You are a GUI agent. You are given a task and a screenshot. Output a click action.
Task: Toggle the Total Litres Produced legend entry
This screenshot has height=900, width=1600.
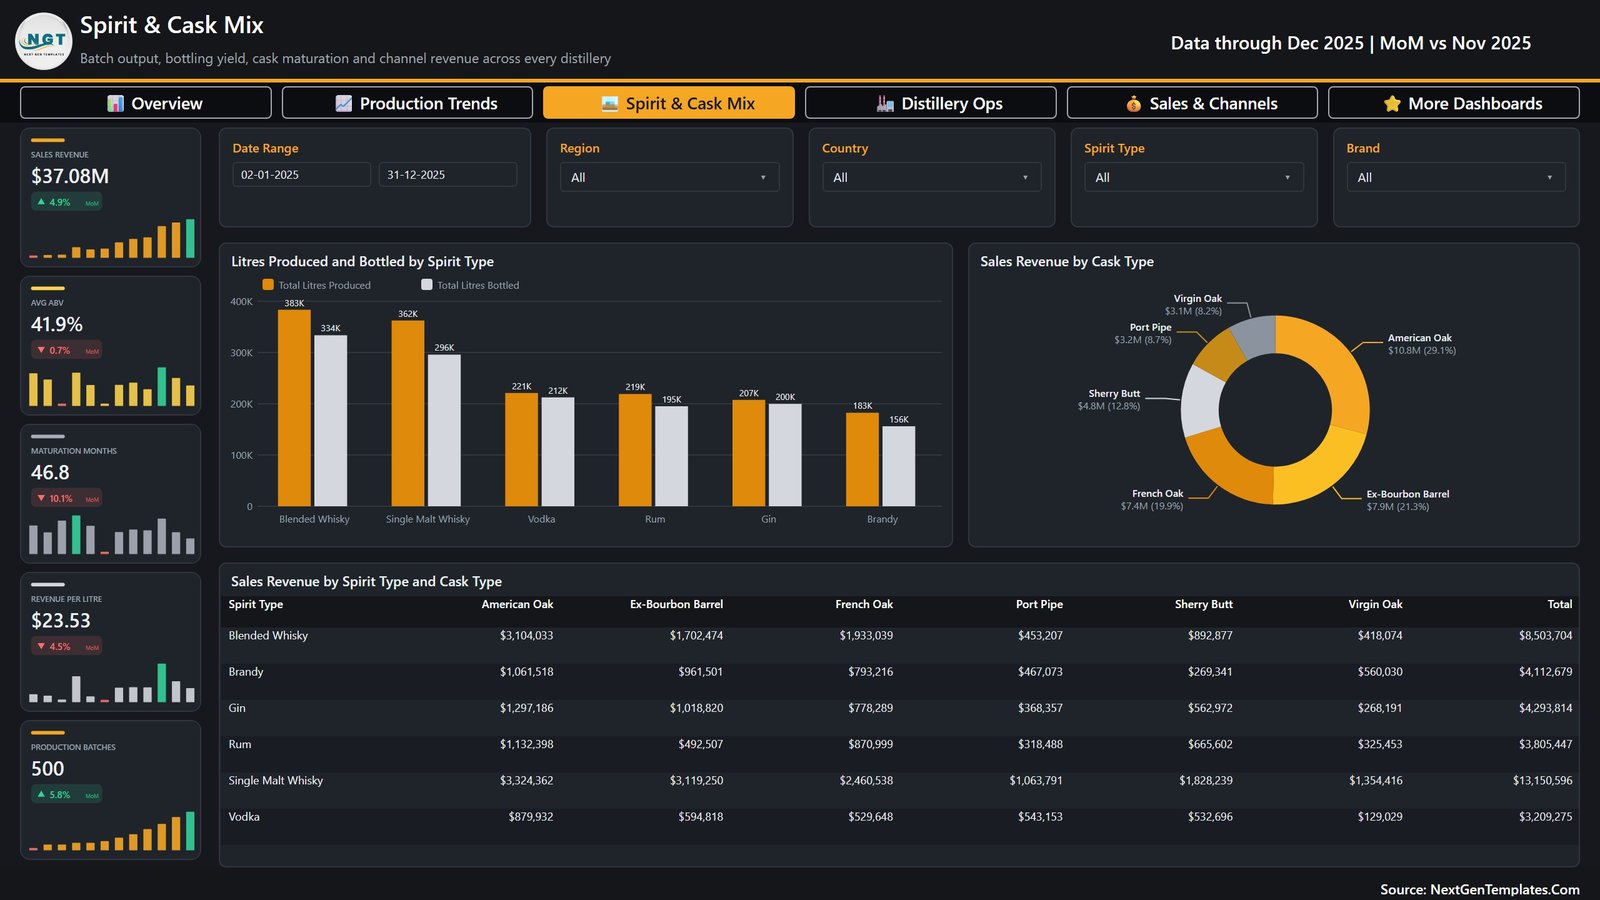tap(316, 285)
